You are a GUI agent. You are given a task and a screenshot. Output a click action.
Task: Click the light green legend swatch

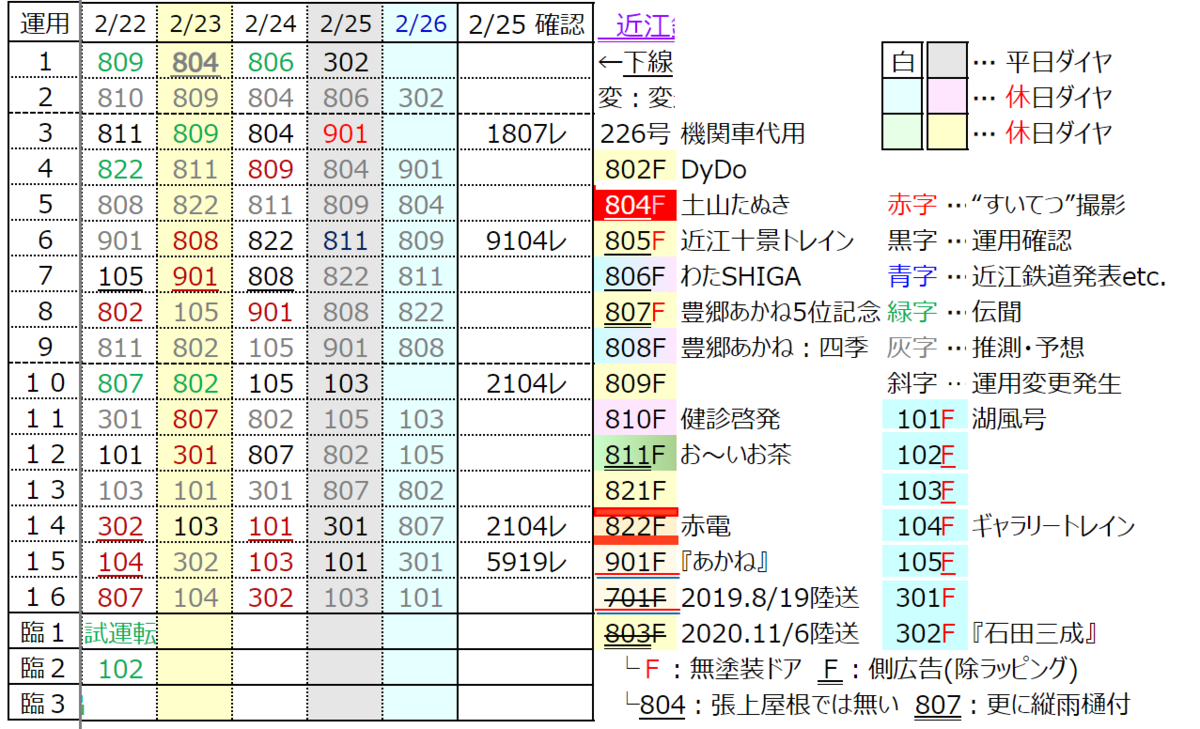coord(902,133)
